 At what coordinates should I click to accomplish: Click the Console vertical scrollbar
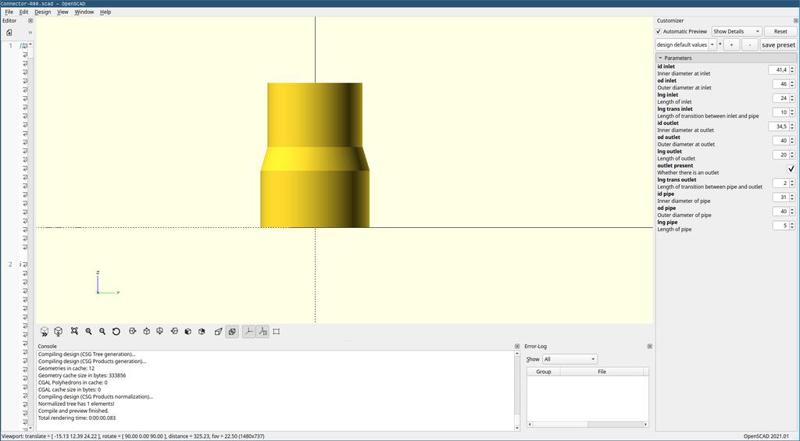(x=517, y=390)
